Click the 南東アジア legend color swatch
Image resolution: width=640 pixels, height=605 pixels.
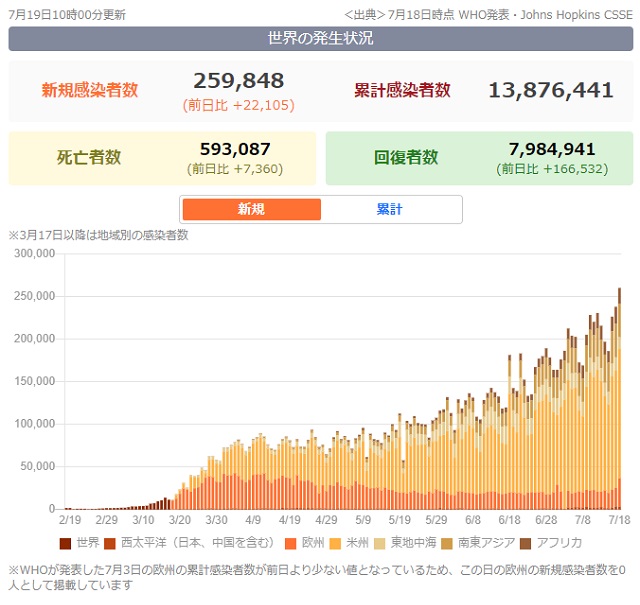click(447, 543)
